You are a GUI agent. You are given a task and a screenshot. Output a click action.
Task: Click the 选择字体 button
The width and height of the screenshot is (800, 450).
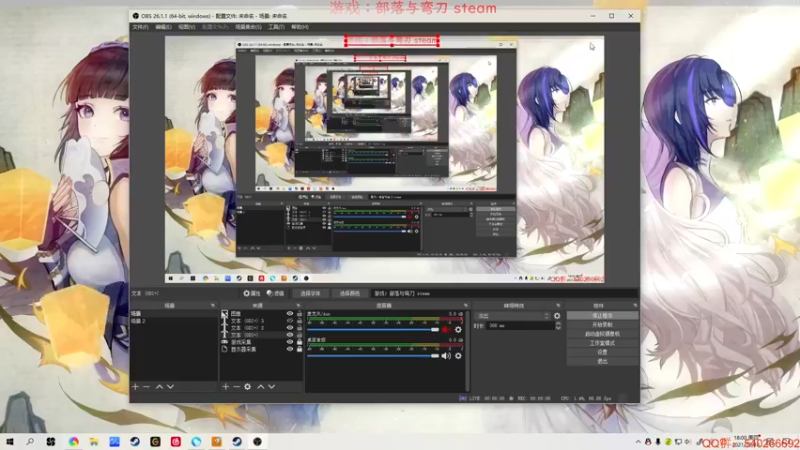(310, 293)
